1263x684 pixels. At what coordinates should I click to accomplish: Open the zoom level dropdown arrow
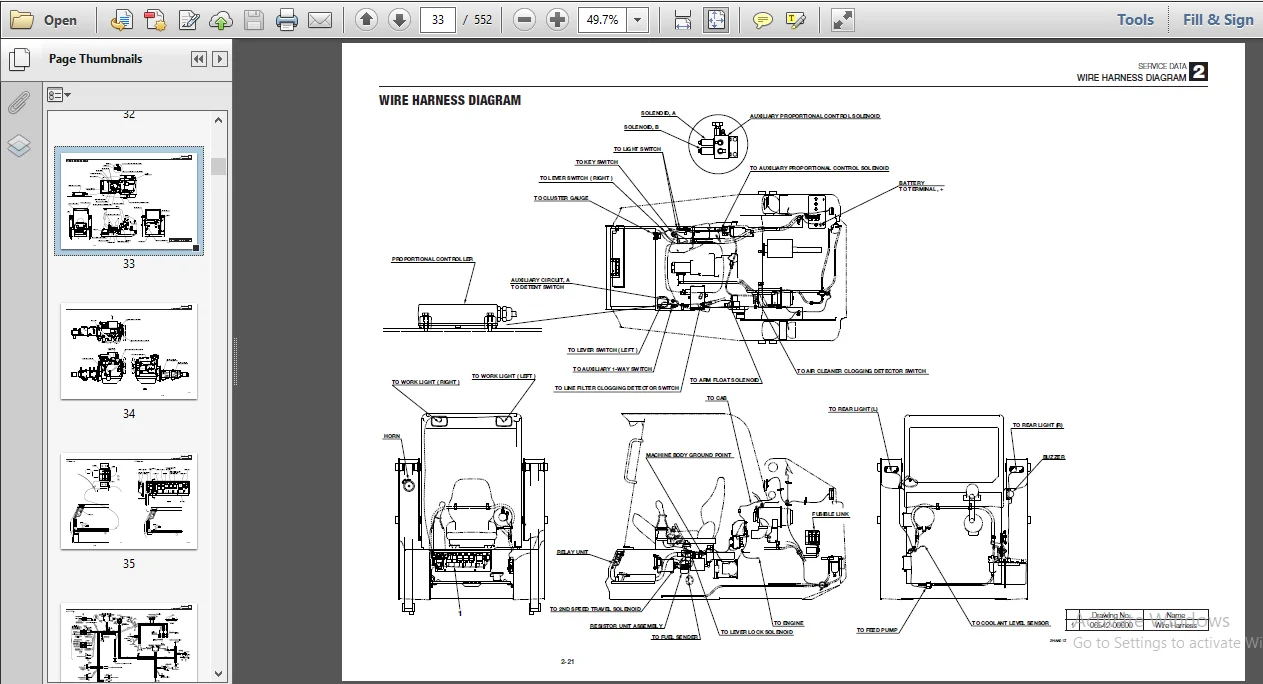pos(638,19)
